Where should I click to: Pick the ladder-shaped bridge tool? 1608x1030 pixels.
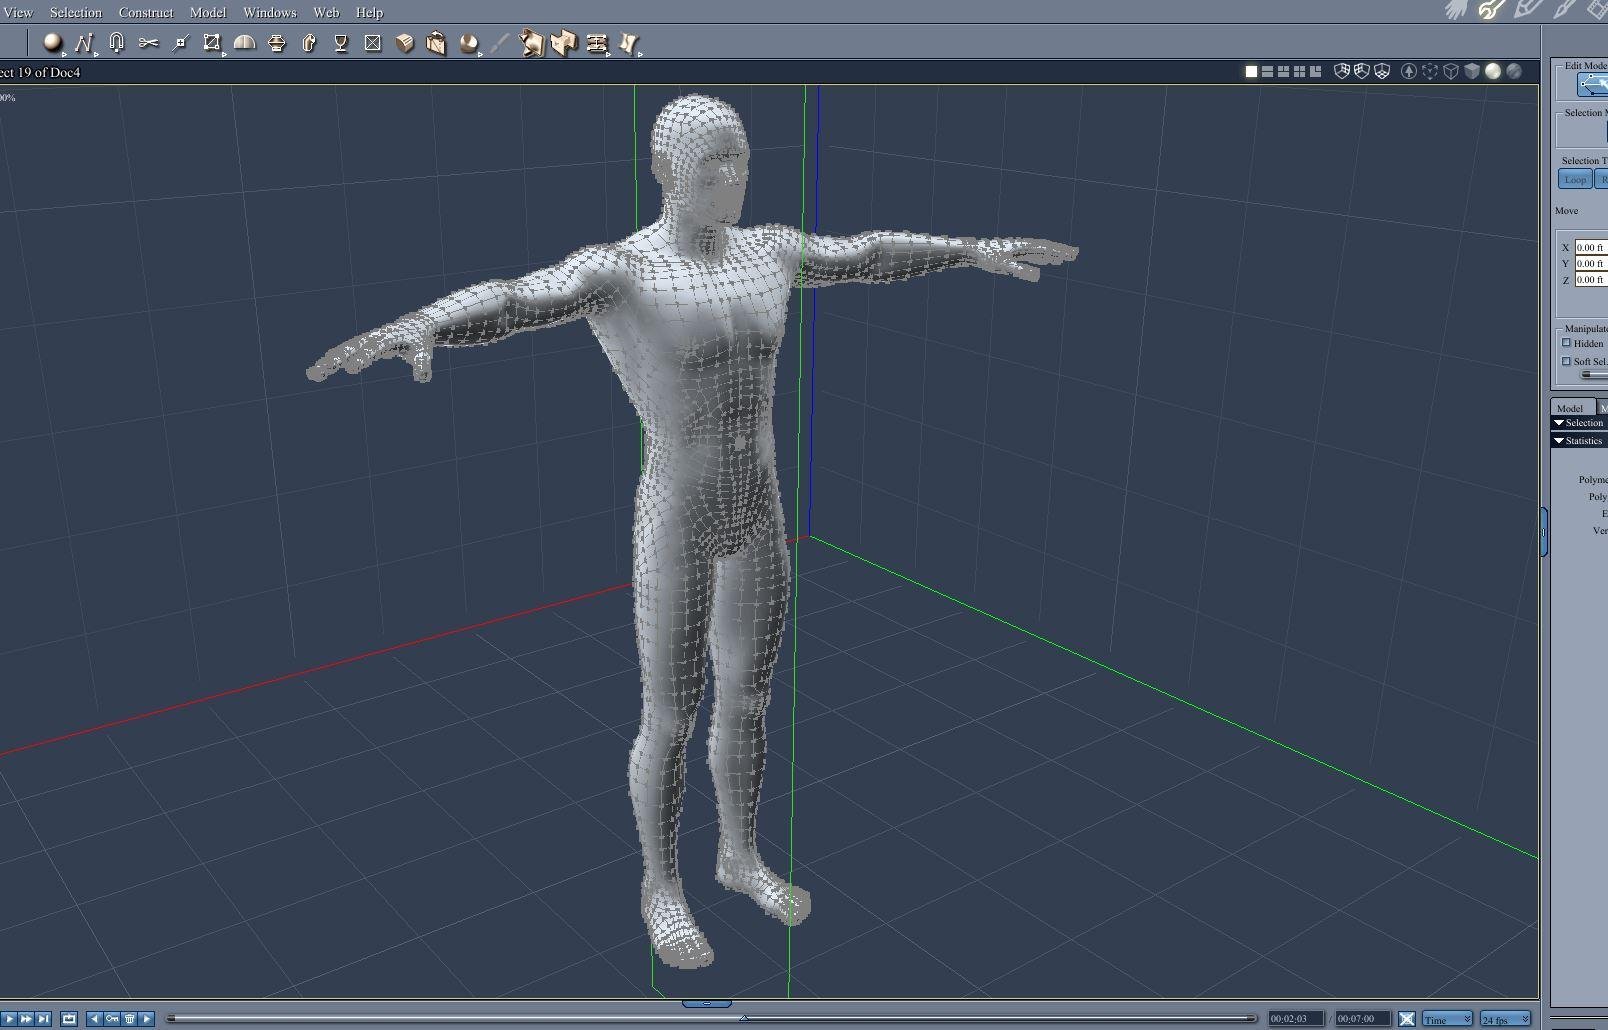coord(597,43)
